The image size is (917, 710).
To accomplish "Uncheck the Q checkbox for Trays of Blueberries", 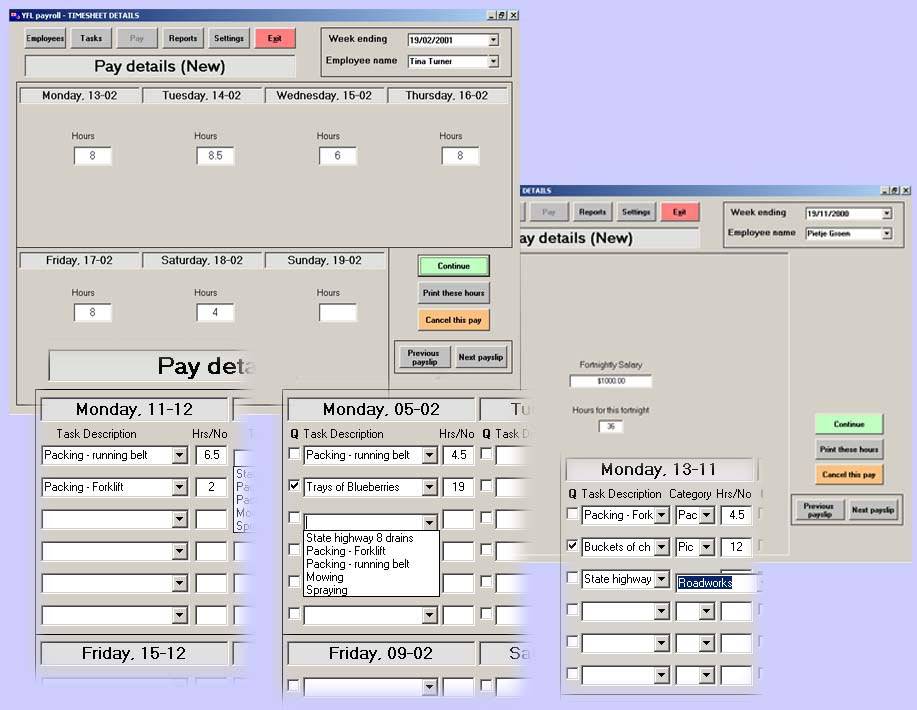I will (x=294, y=486).
